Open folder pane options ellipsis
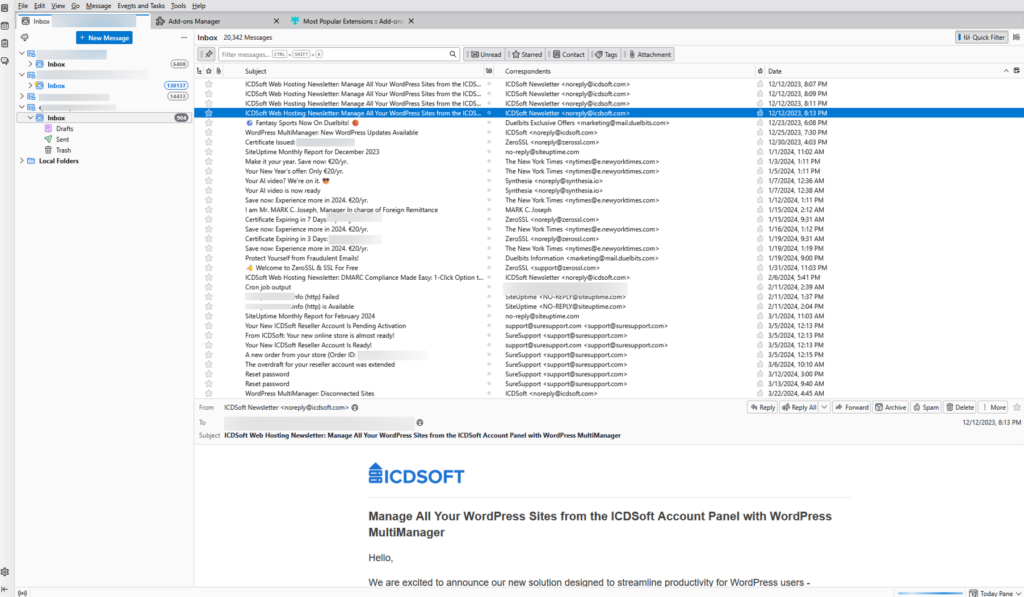 pyautogui.click(x=184, y=38)
